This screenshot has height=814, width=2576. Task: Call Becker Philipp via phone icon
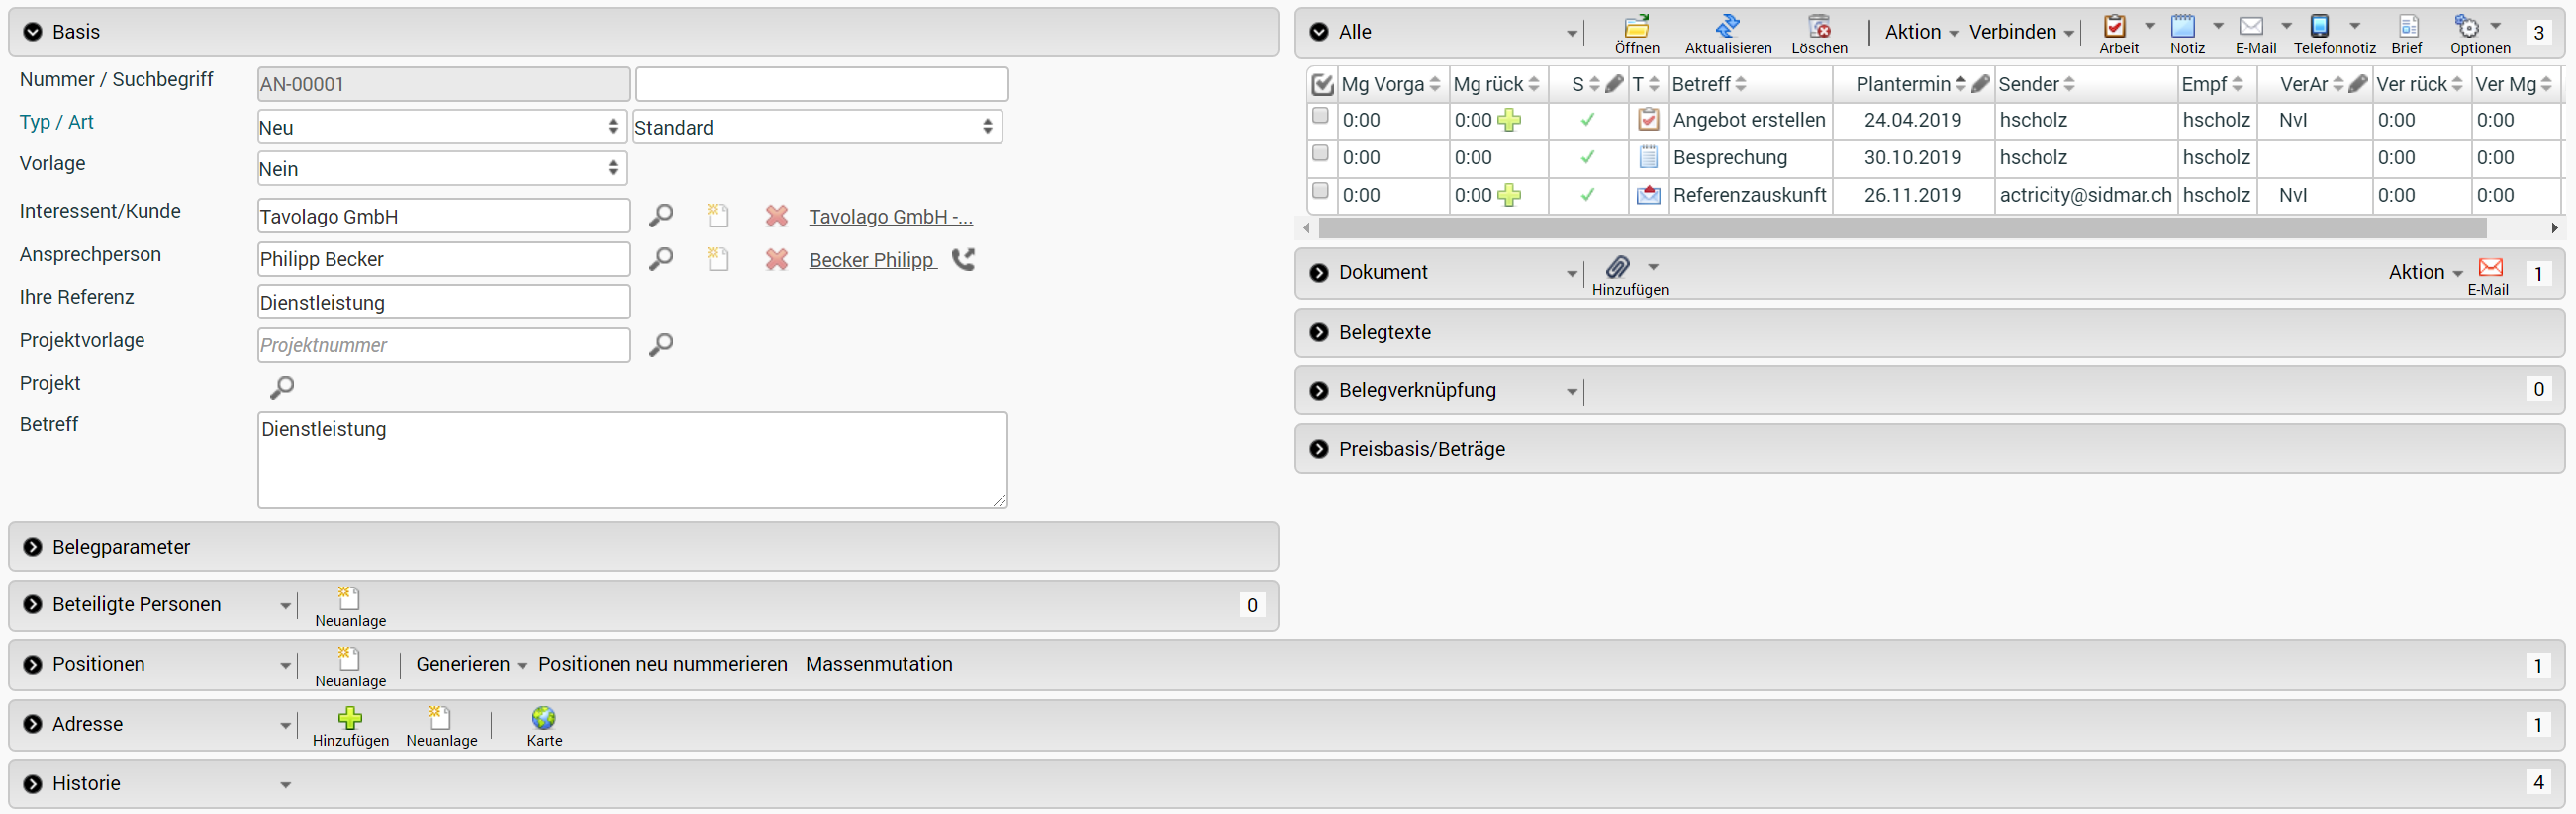click(x=963, y=259)
